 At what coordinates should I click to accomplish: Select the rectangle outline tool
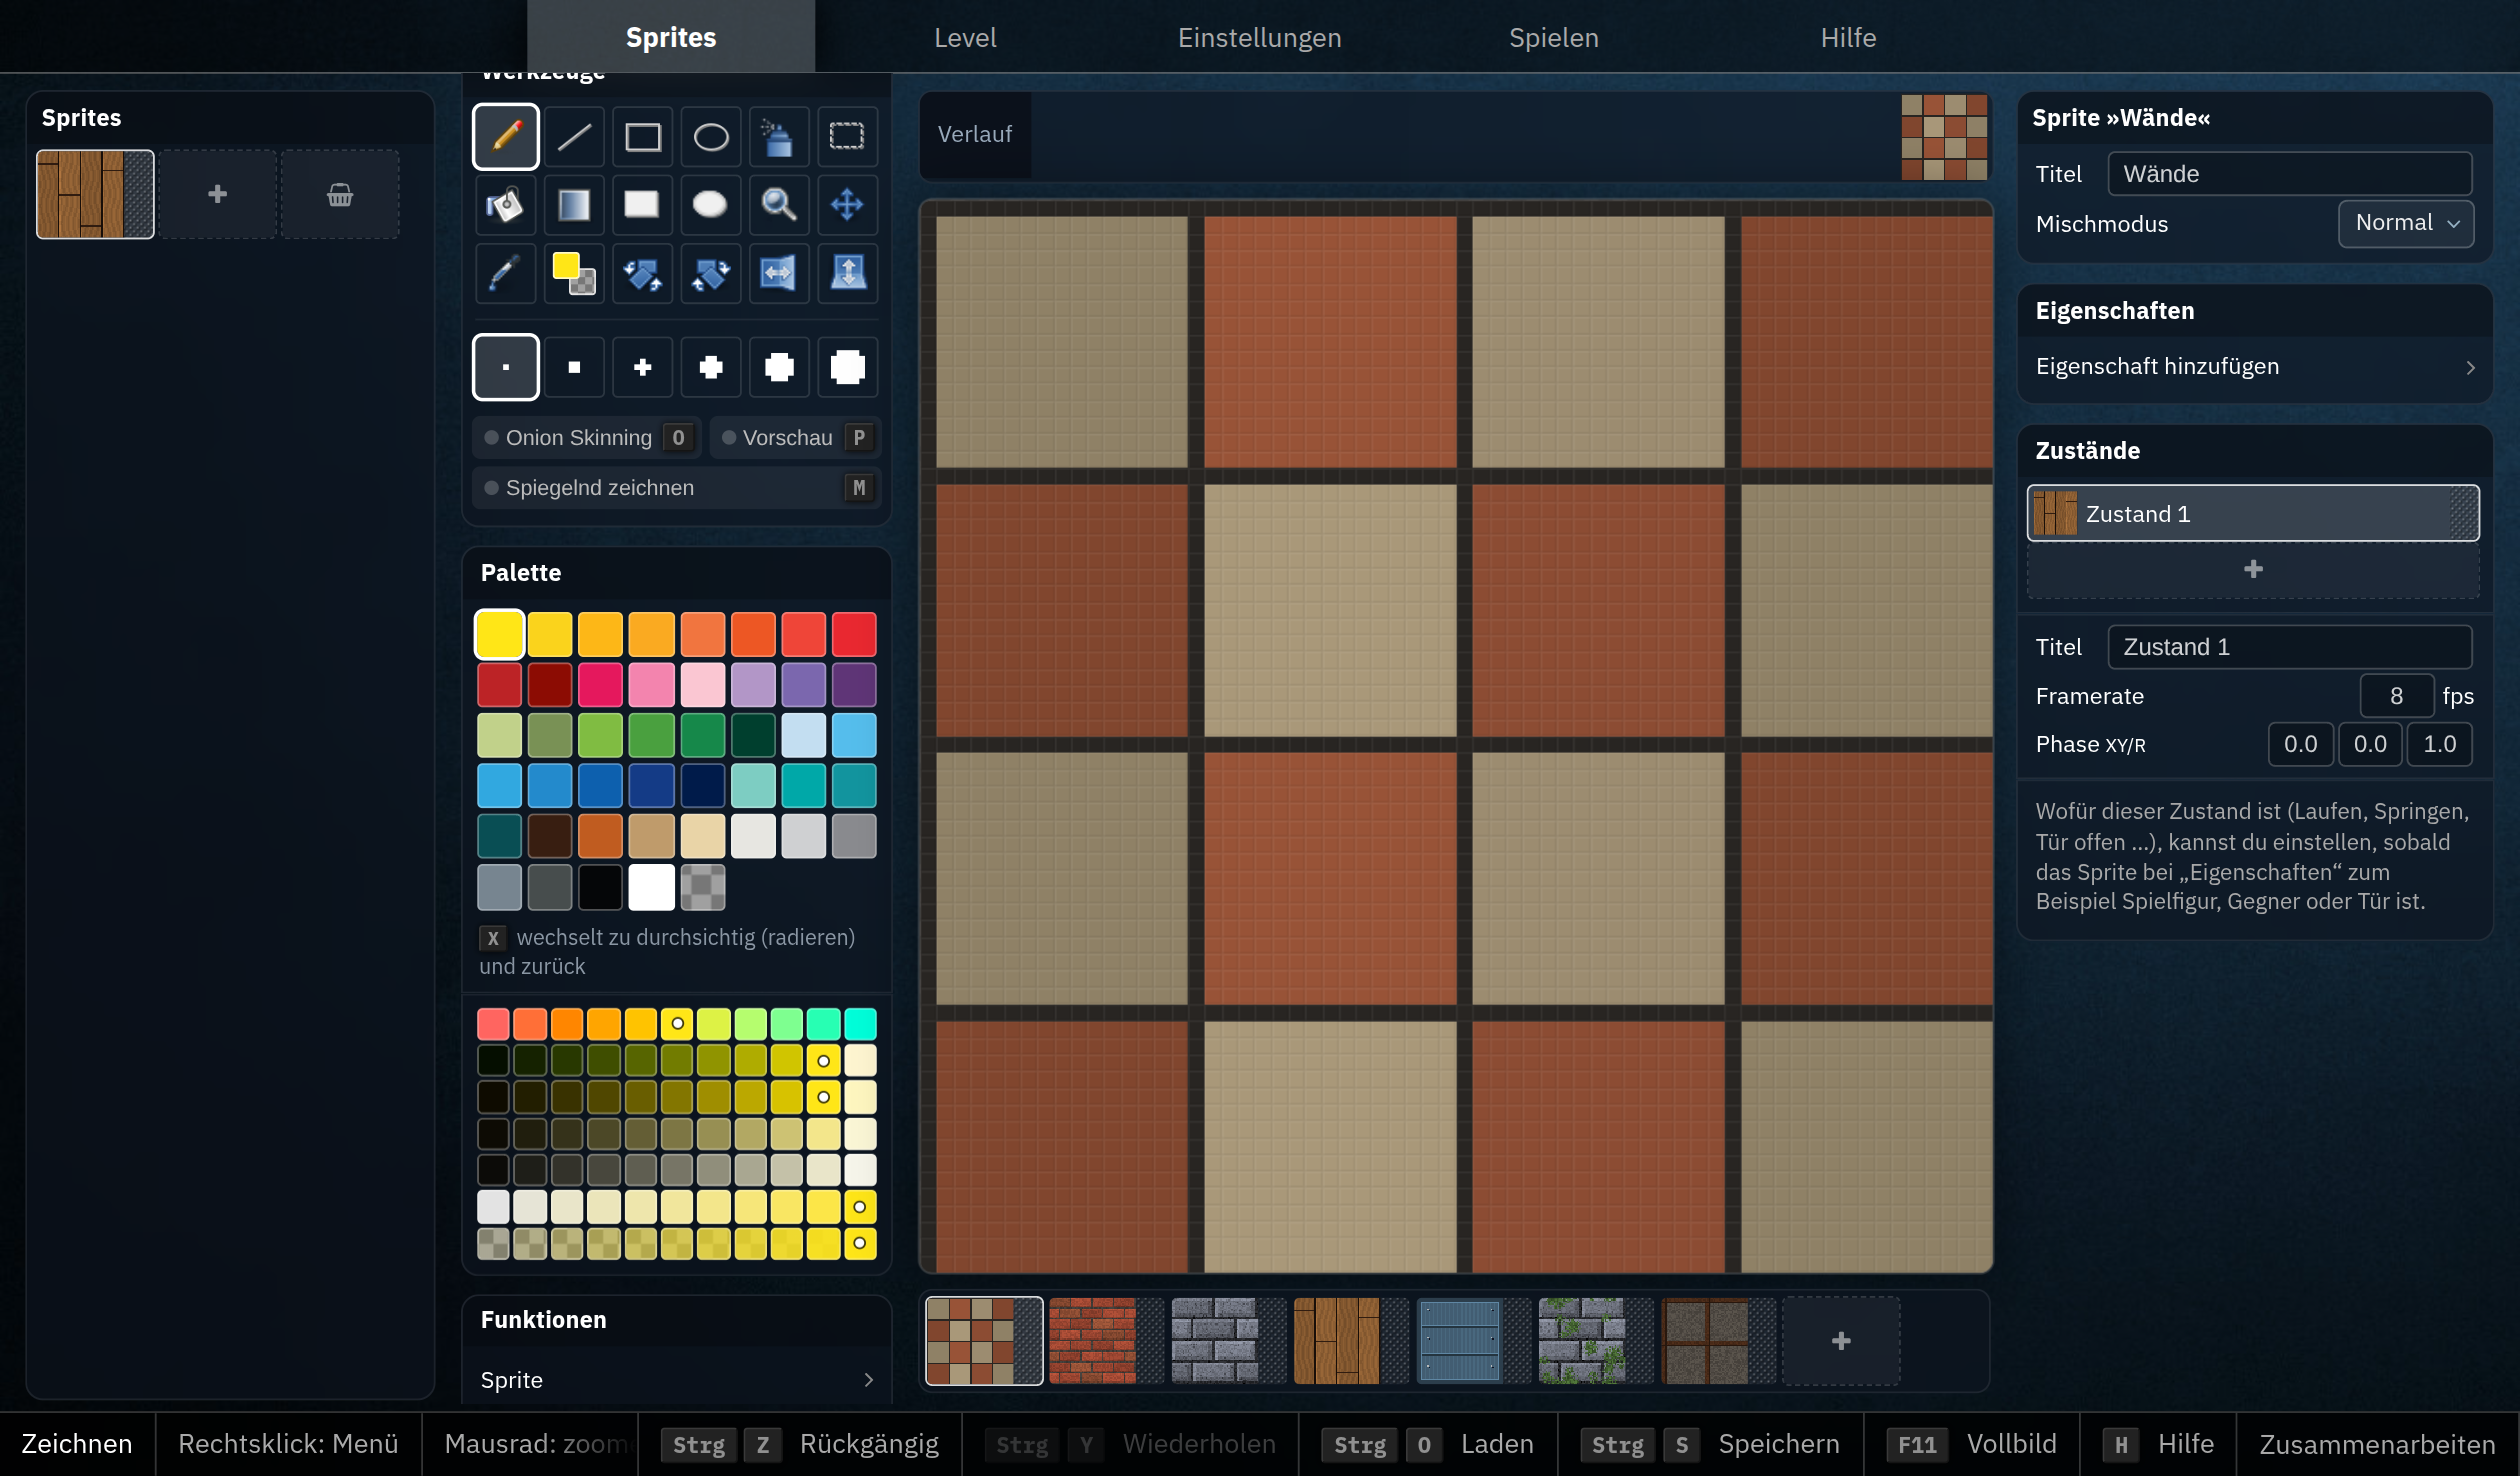tap(642, 136)
